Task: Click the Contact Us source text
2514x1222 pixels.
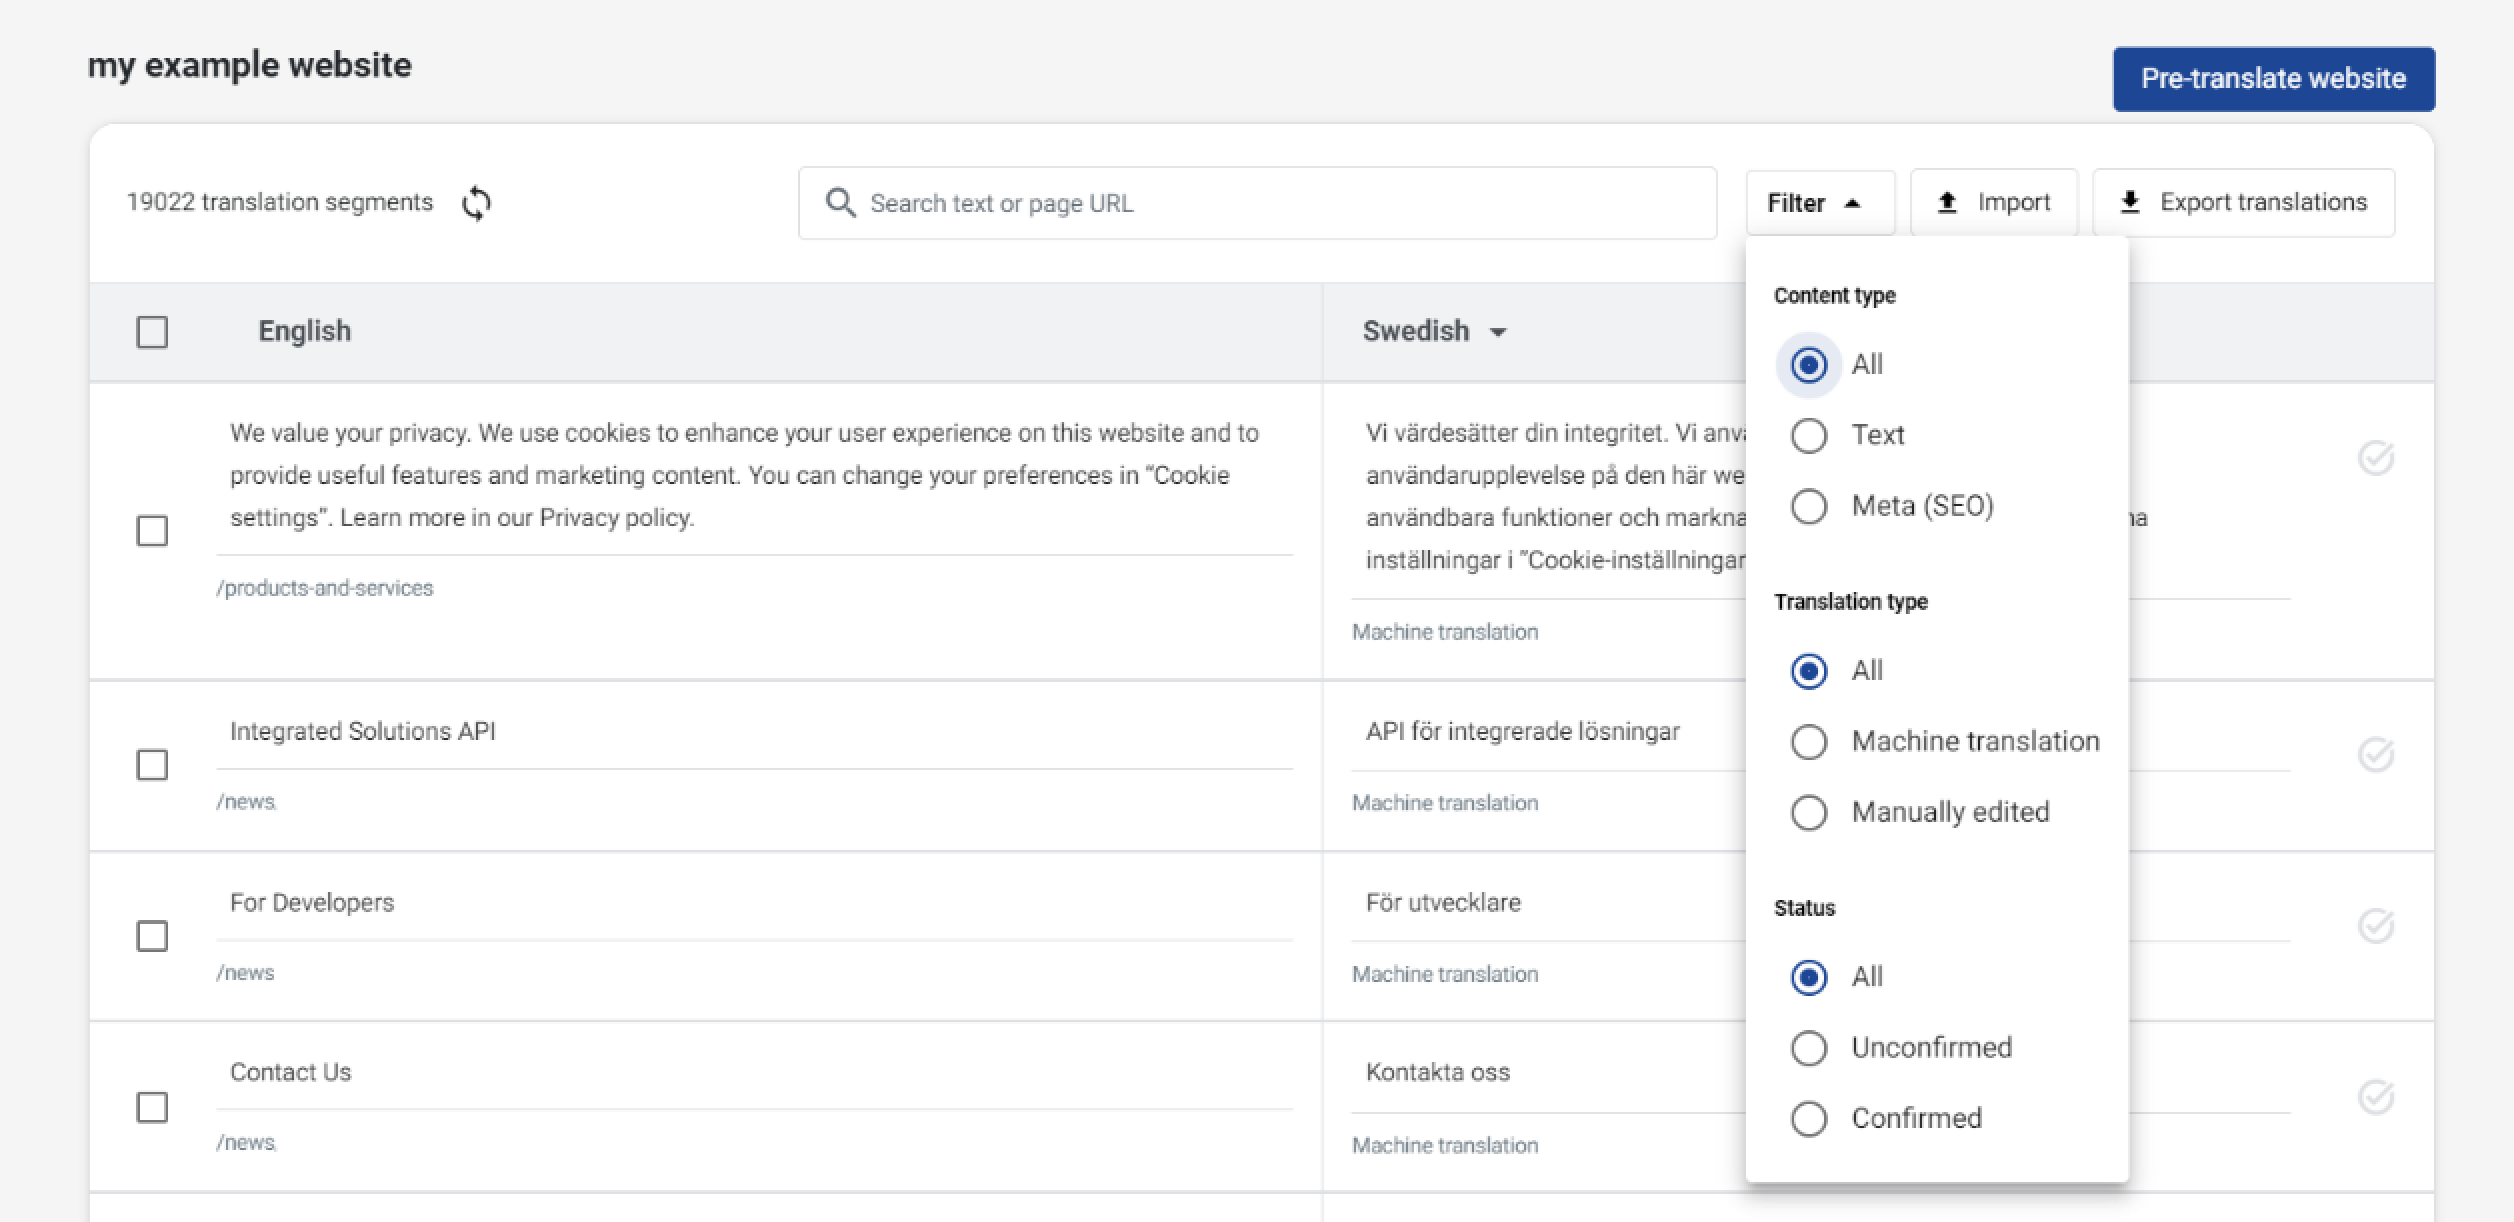Action: pos(291,1072)
